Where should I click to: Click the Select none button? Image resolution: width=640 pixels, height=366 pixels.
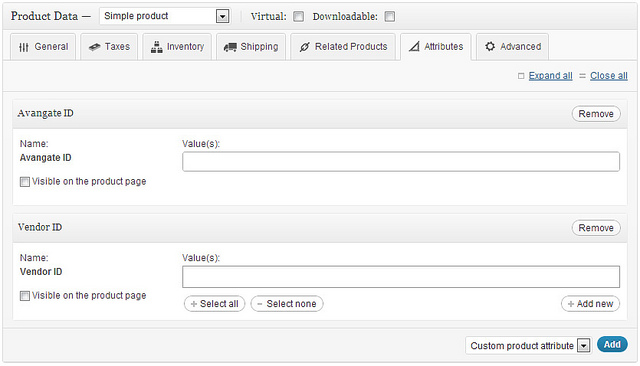tap(287, 304)
